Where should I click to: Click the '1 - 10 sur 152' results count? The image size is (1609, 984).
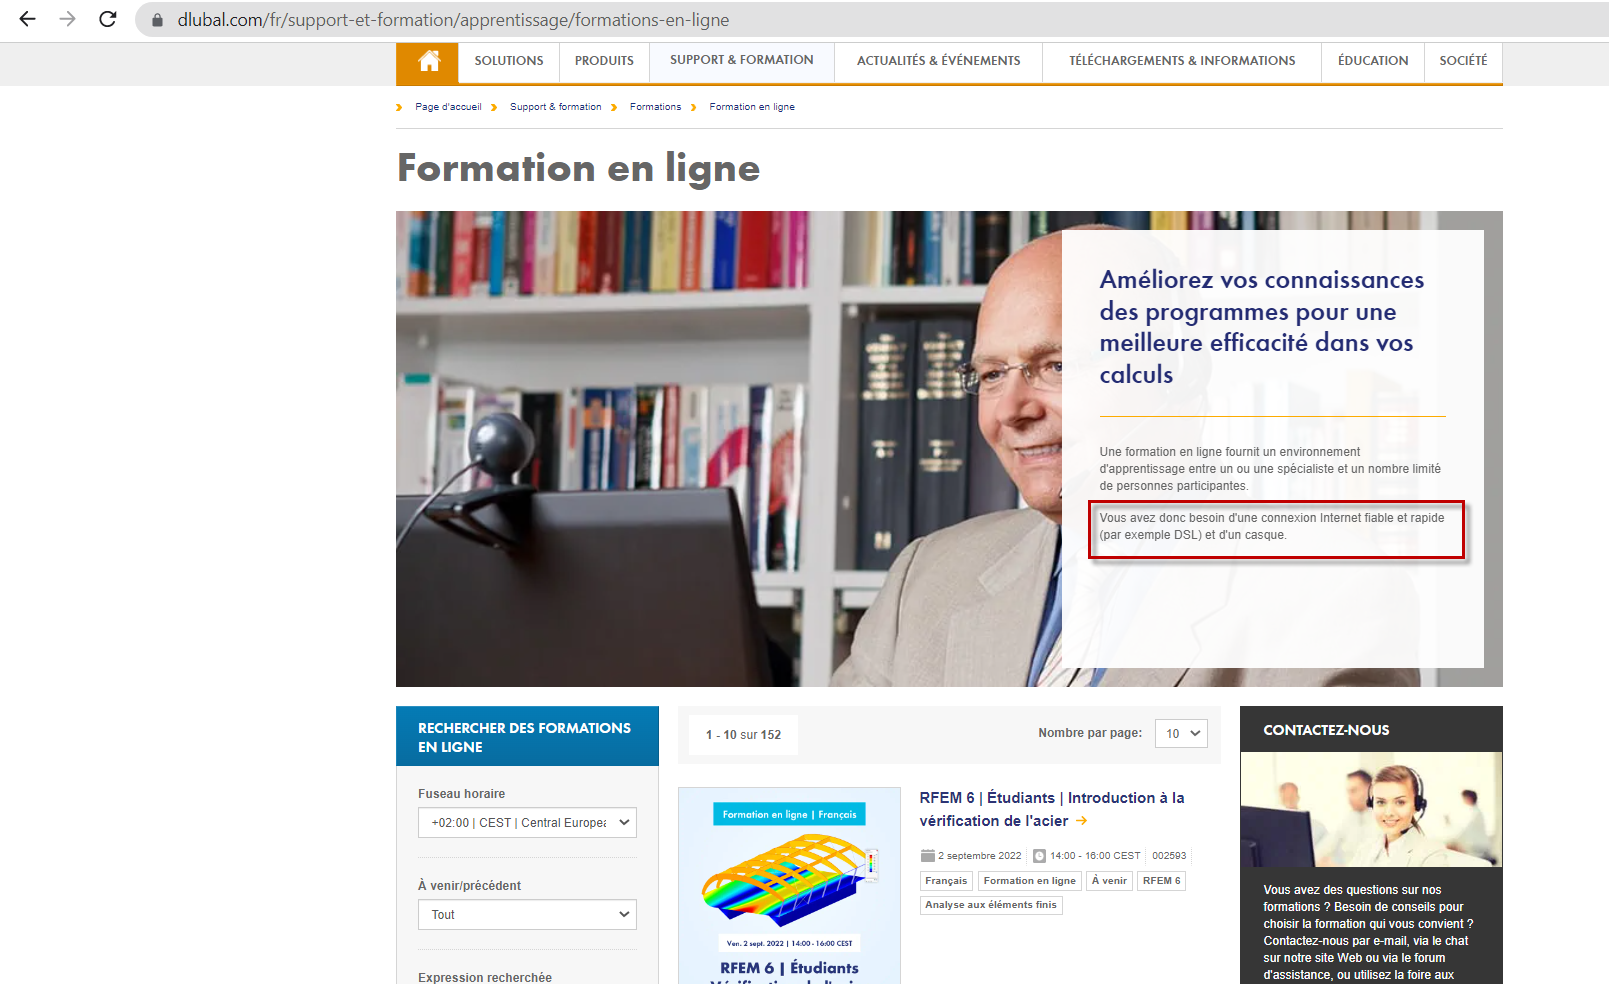pyautogui.click(x=743, y=735)
